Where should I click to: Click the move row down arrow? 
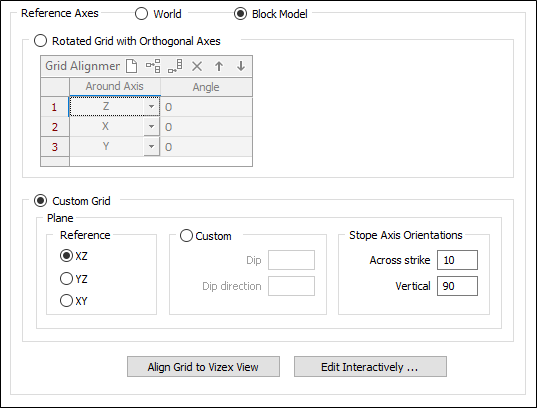coord(241,66)
